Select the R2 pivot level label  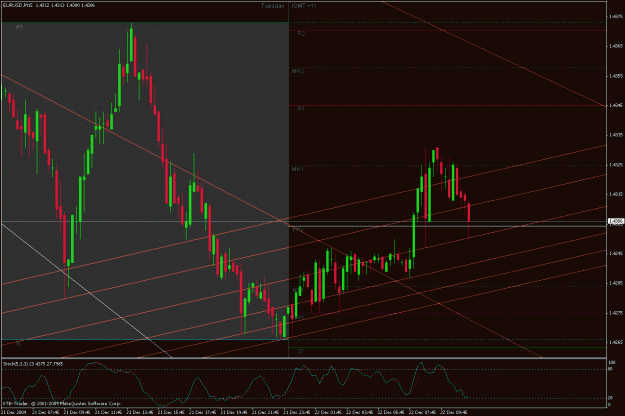pos(301,34)
